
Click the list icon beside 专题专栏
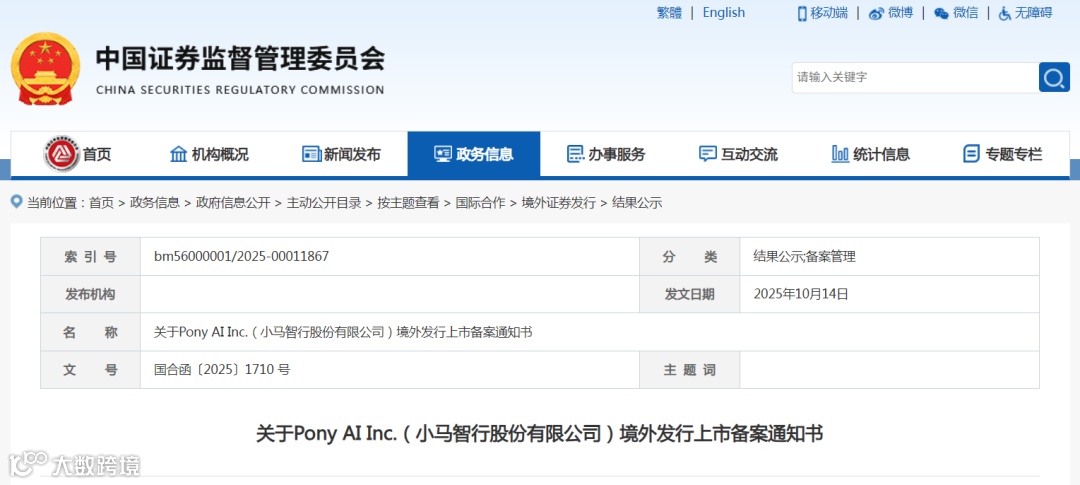click(x=971, y=154)
